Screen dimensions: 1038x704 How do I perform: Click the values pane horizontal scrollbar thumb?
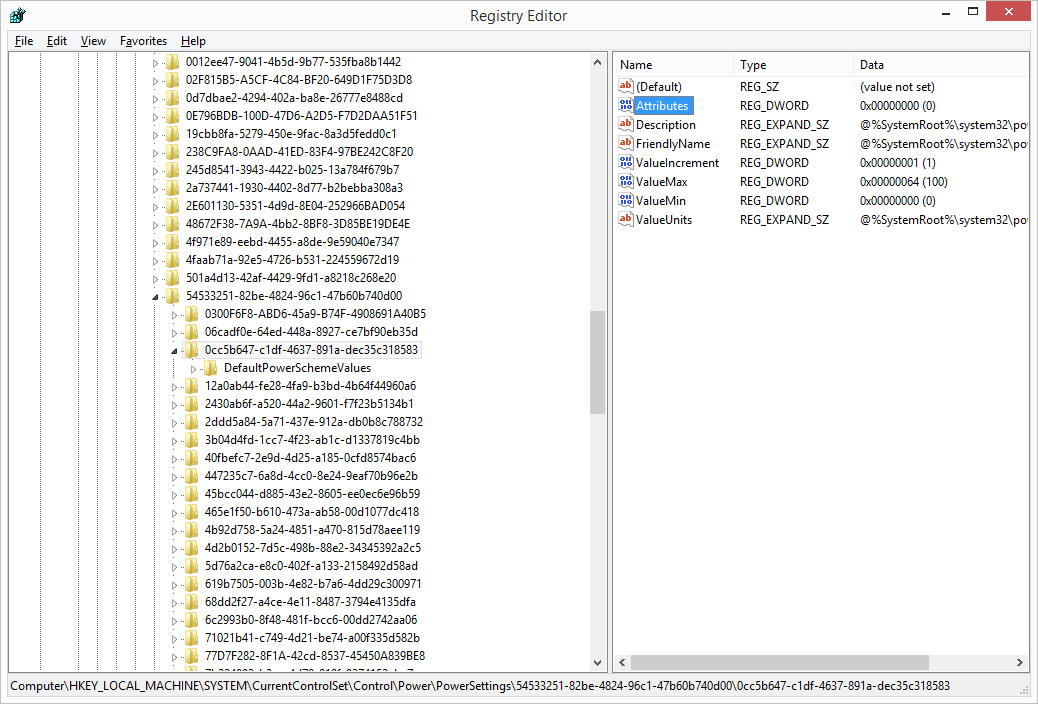coord(779,662)
